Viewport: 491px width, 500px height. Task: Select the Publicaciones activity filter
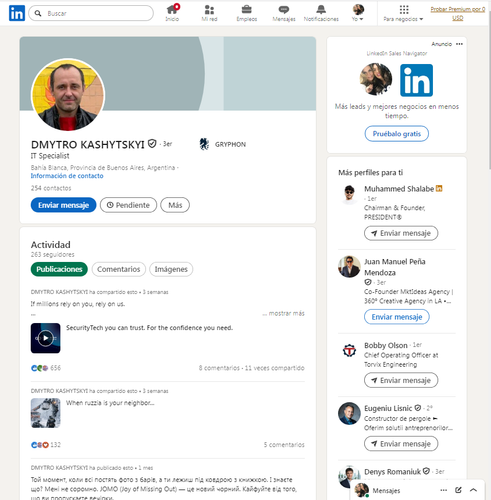click(x=59, y=269)
